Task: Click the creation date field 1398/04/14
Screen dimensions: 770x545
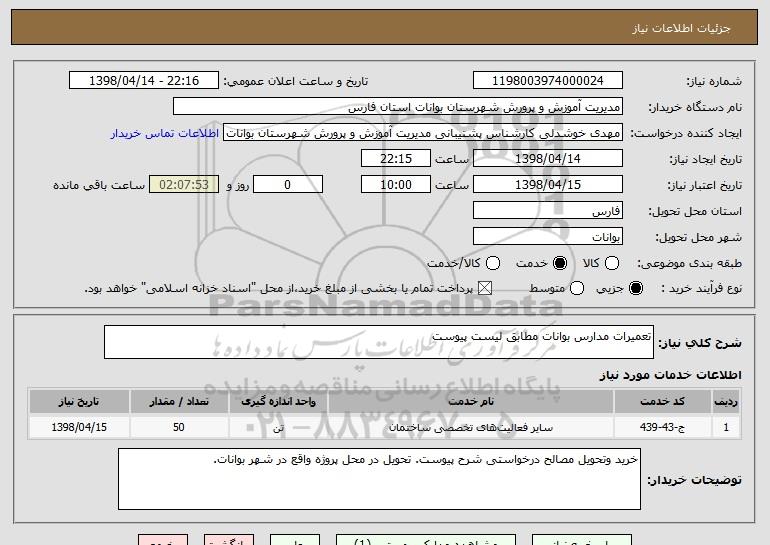Action: click(x=548, y=159)
